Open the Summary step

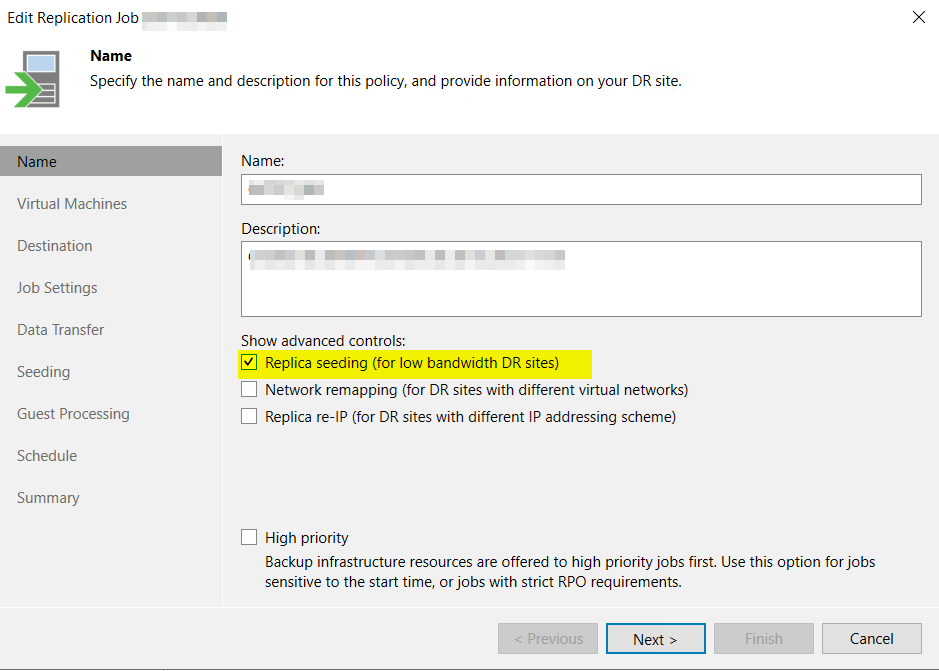(48, 498)
